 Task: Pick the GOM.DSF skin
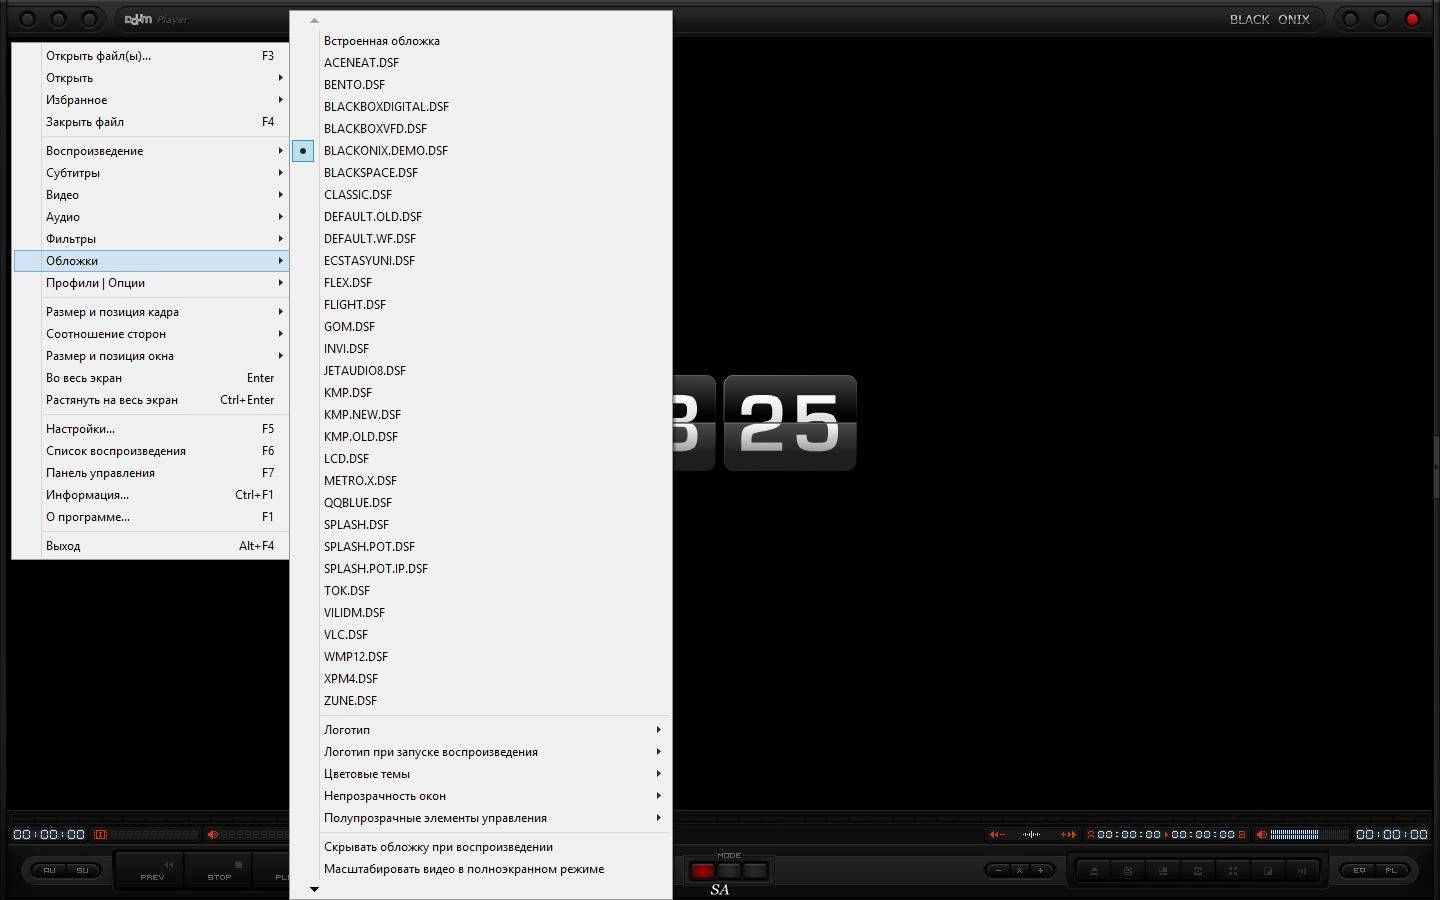tap(349, 327)
